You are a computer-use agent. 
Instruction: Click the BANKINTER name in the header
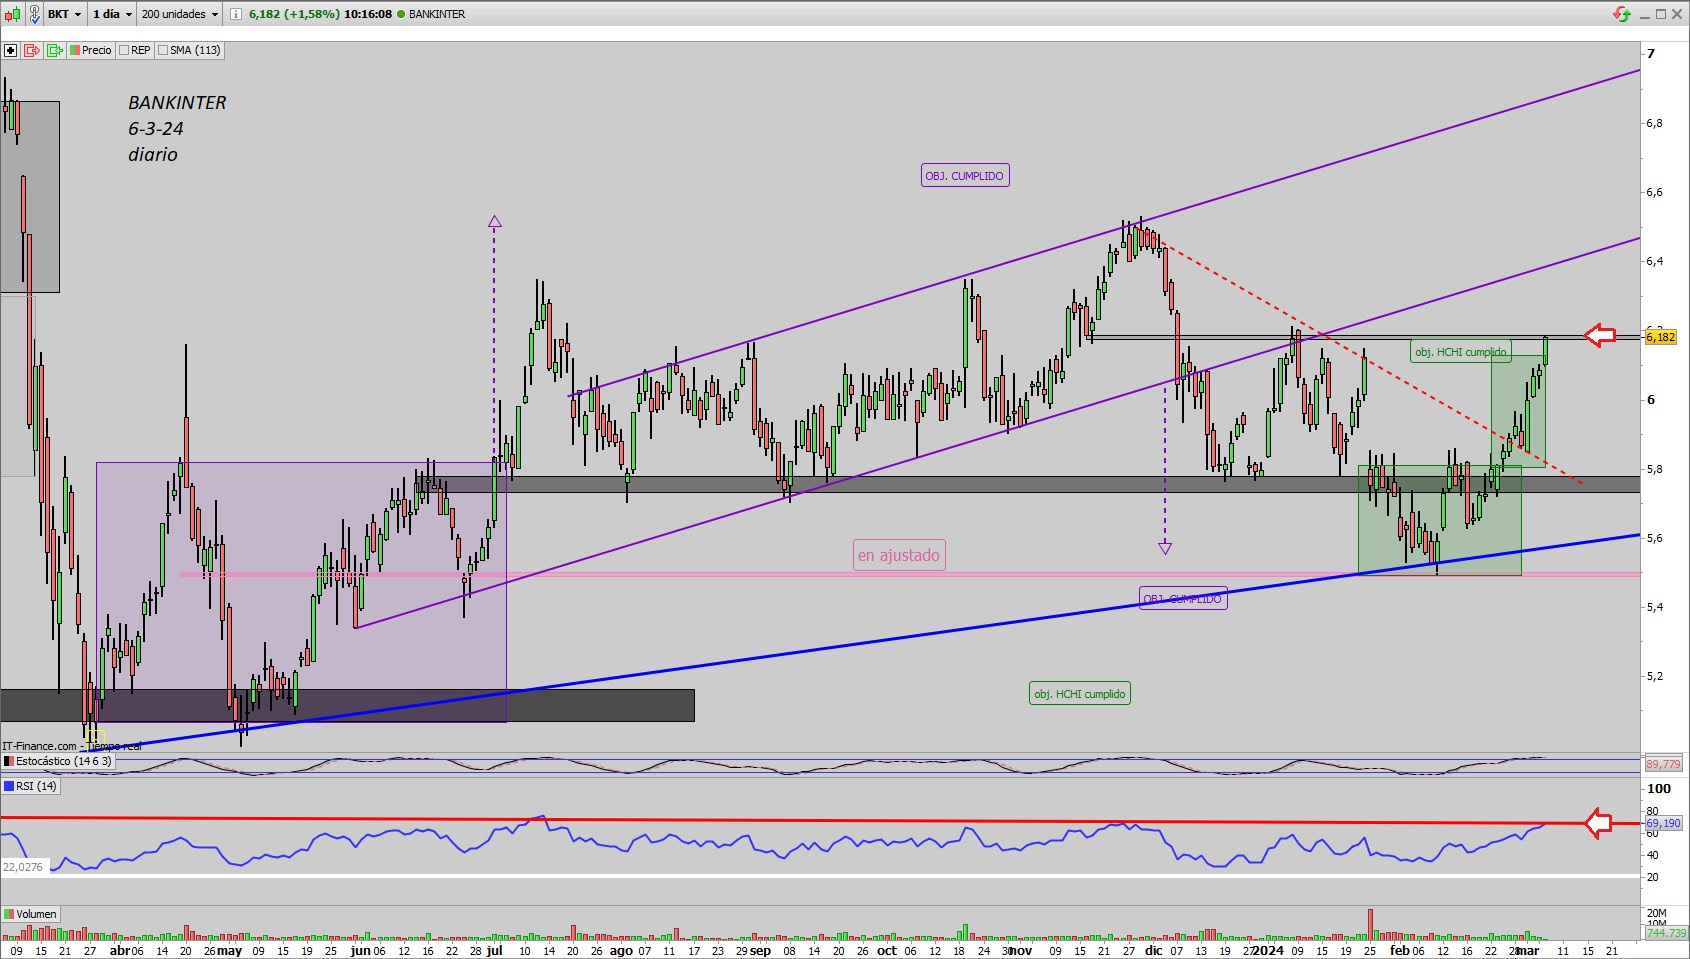click(x=437, y=14)
